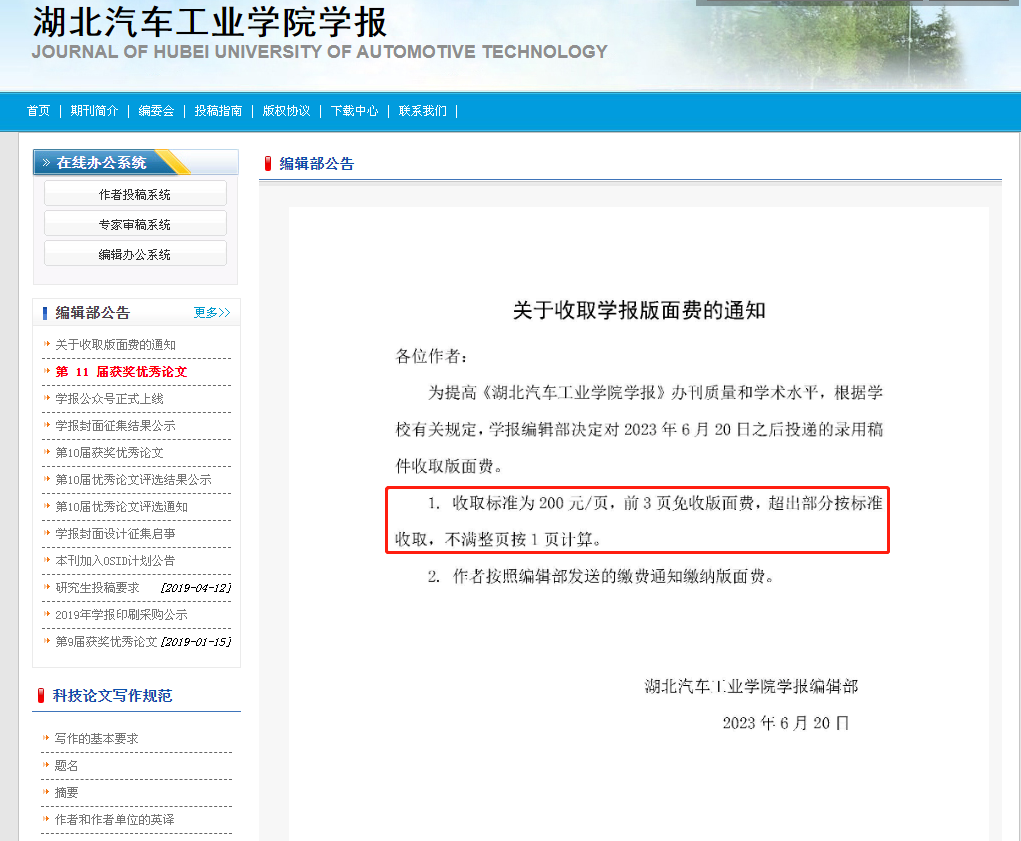
Task: Open 本刊加入OSID计划公告 link
Action: pyautogui.click(x=115, y=560)
